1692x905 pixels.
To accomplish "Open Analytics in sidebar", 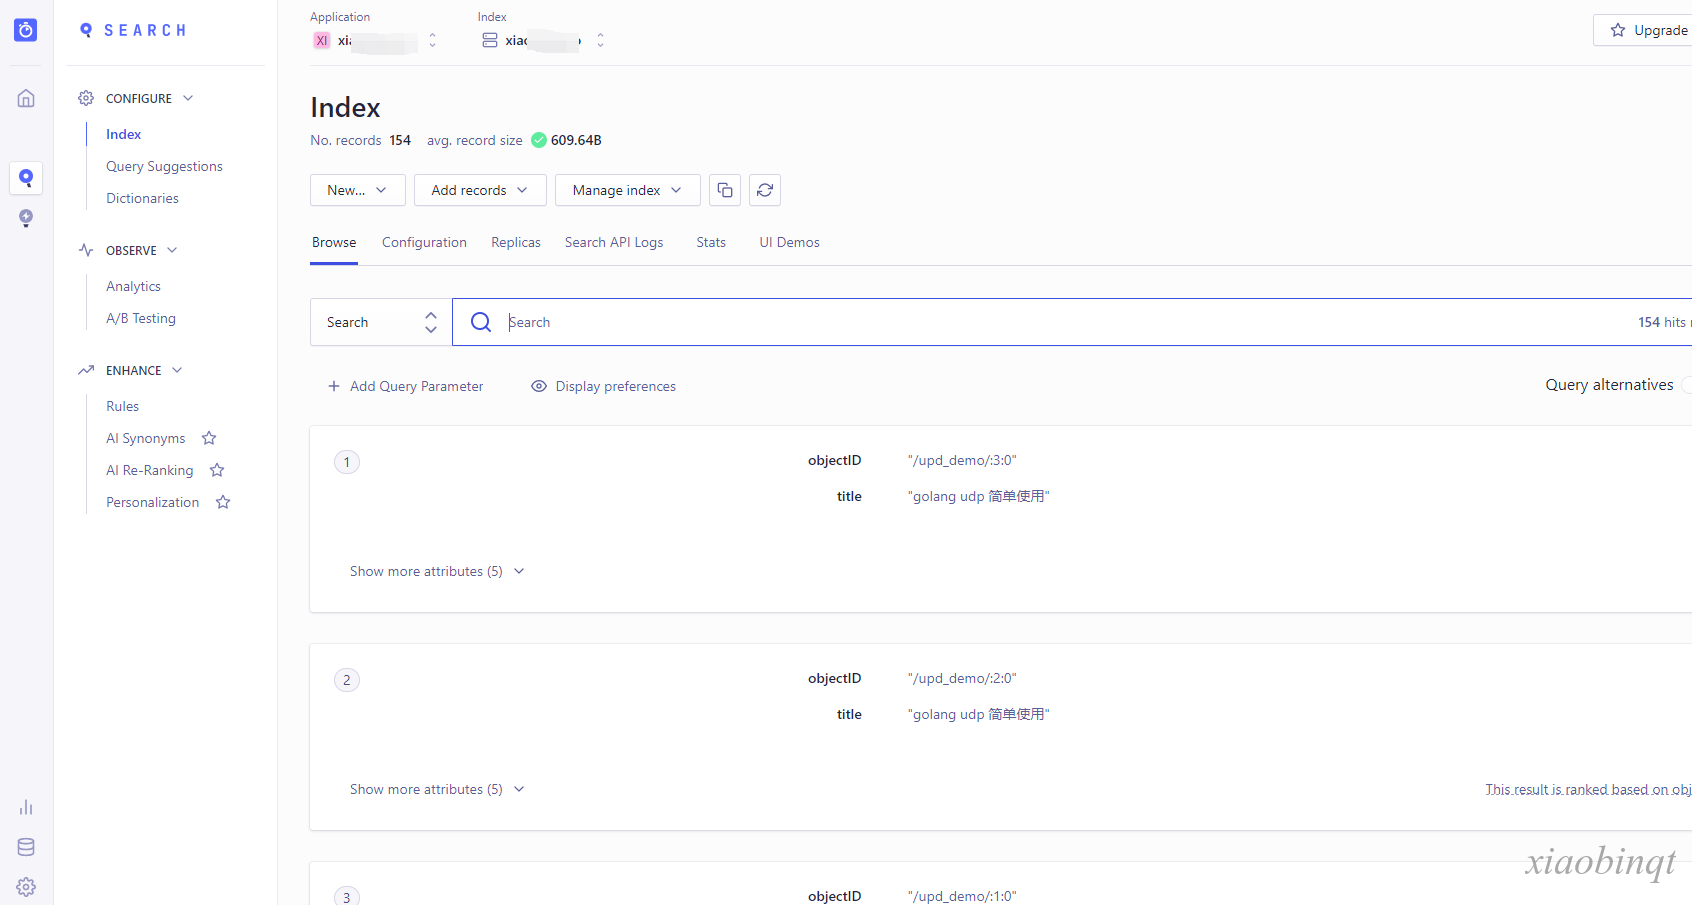I will pos(133,286).
